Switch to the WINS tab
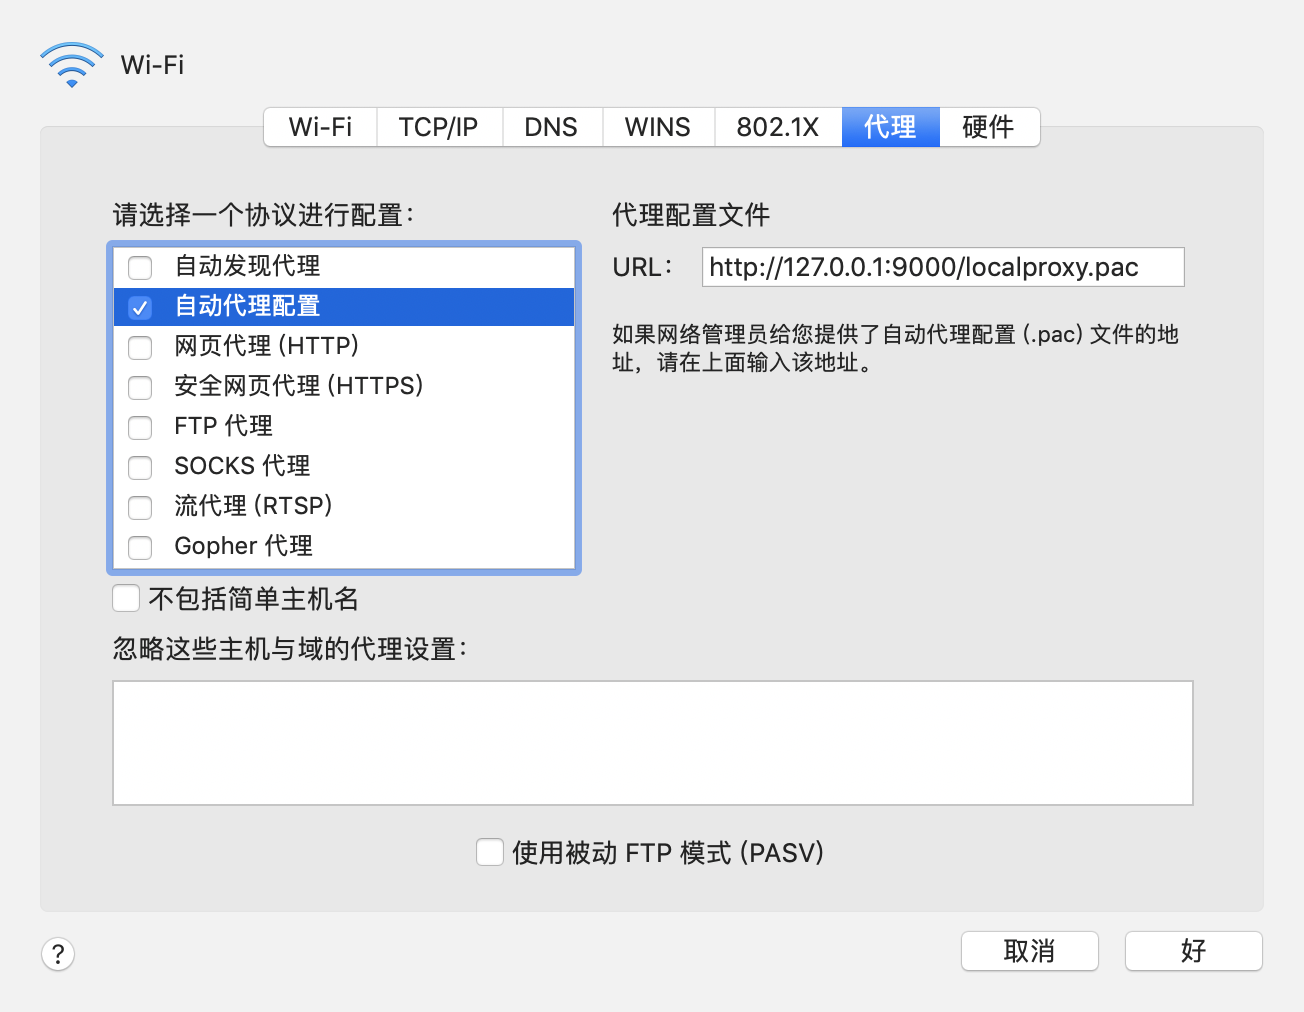Image resolution: width=1304 pixels, height=1012 pixels. coord(657,127)
